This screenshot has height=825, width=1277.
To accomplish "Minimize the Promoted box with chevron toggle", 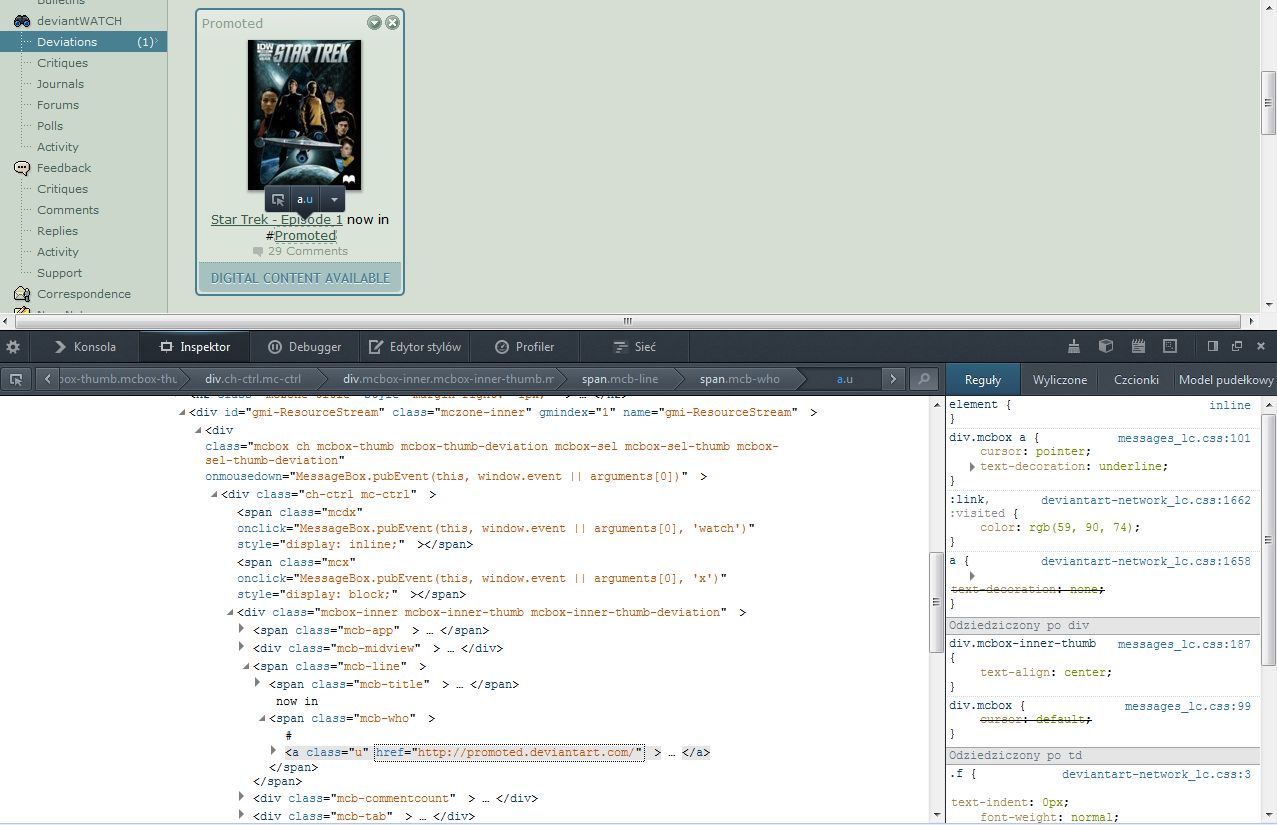I will [x=374, y=22].
